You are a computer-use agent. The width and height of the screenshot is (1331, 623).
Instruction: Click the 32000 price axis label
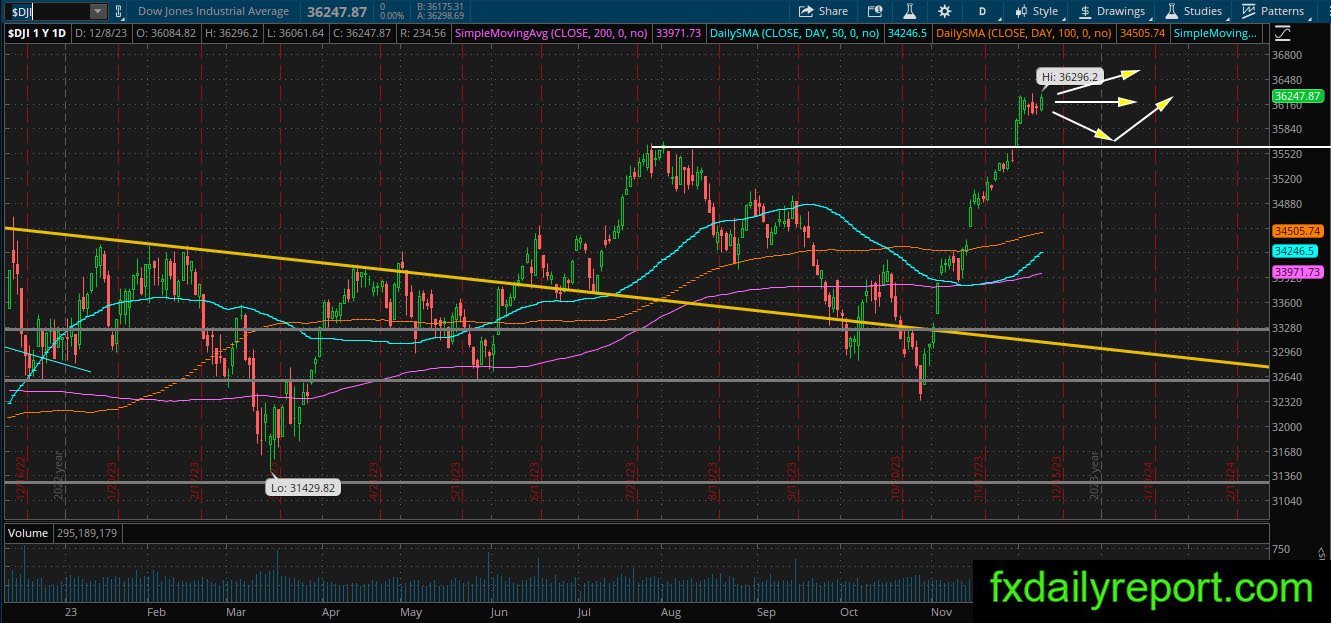click(x=1287, y=427)
